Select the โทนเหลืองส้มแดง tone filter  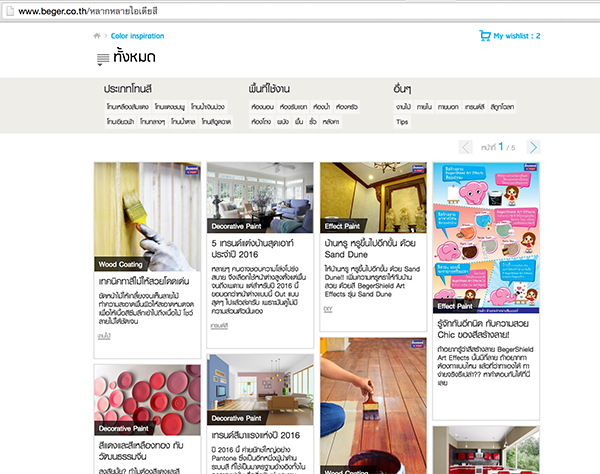tap(128, 107)
